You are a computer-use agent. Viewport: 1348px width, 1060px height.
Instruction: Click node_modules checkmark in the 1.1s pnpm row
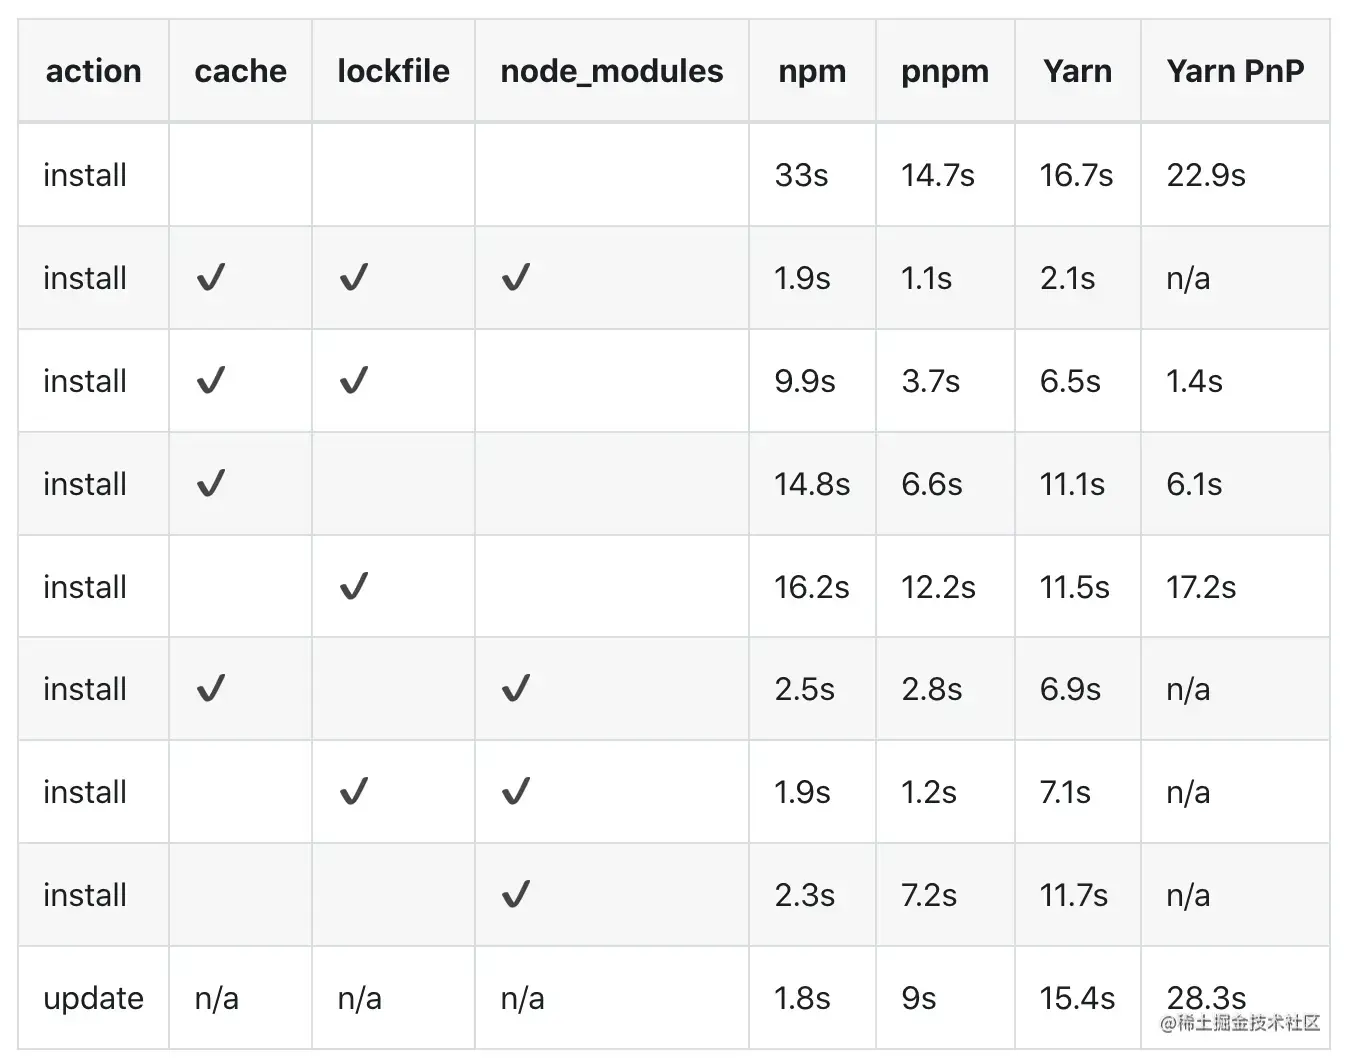click(515, 278)
